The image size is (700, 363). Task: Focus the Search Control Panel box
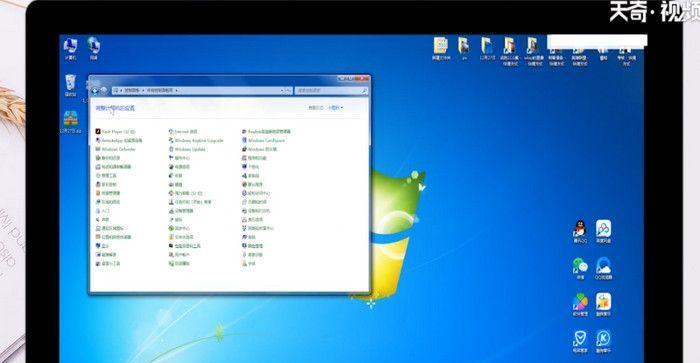pos(331,91)
